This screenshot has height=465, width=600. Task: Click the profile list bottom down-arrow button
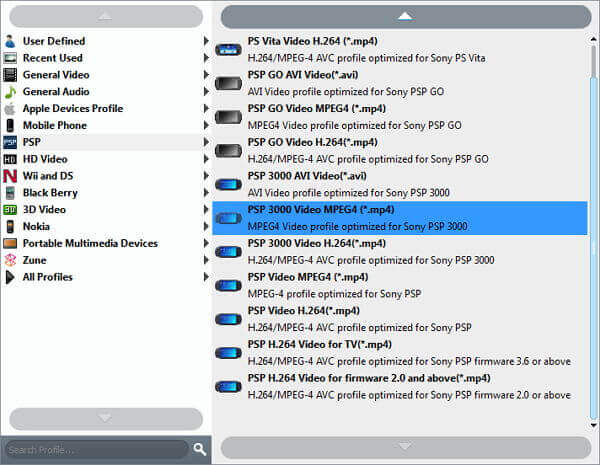click(x=406, y=447)
